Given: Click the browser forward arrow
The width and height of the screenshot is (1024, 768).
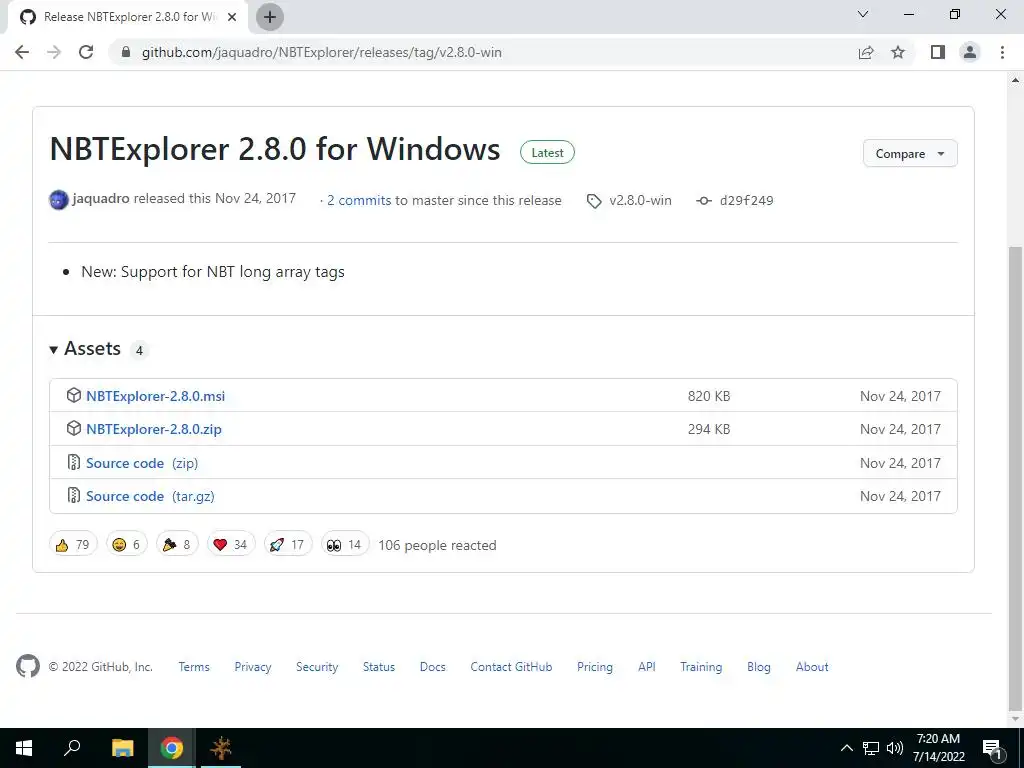Looking at the screenshot, I should 54,52.
